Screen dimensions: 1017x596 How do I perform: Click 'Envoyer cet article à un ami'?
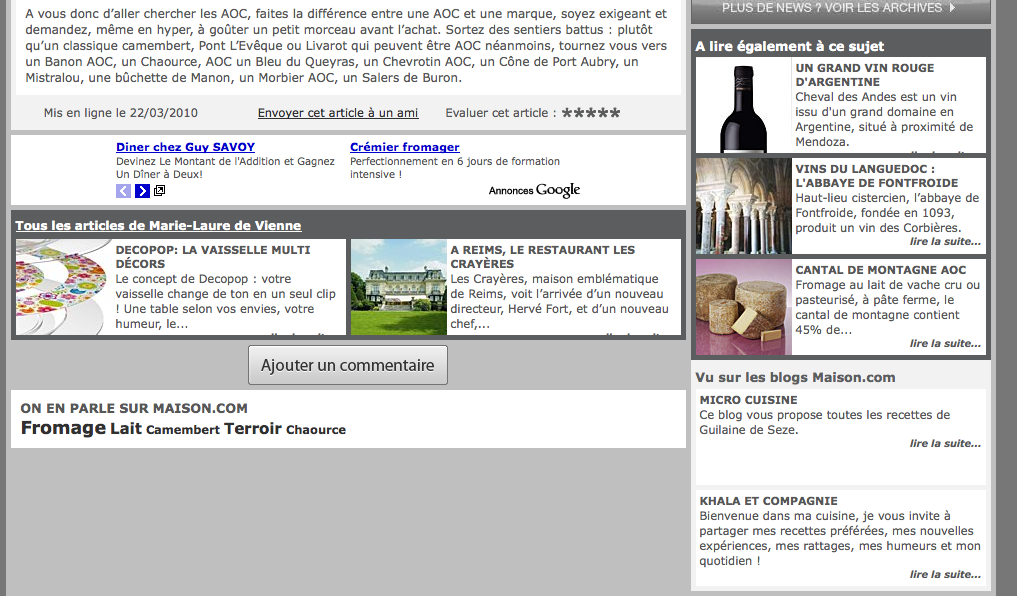(x=338, y=113)
